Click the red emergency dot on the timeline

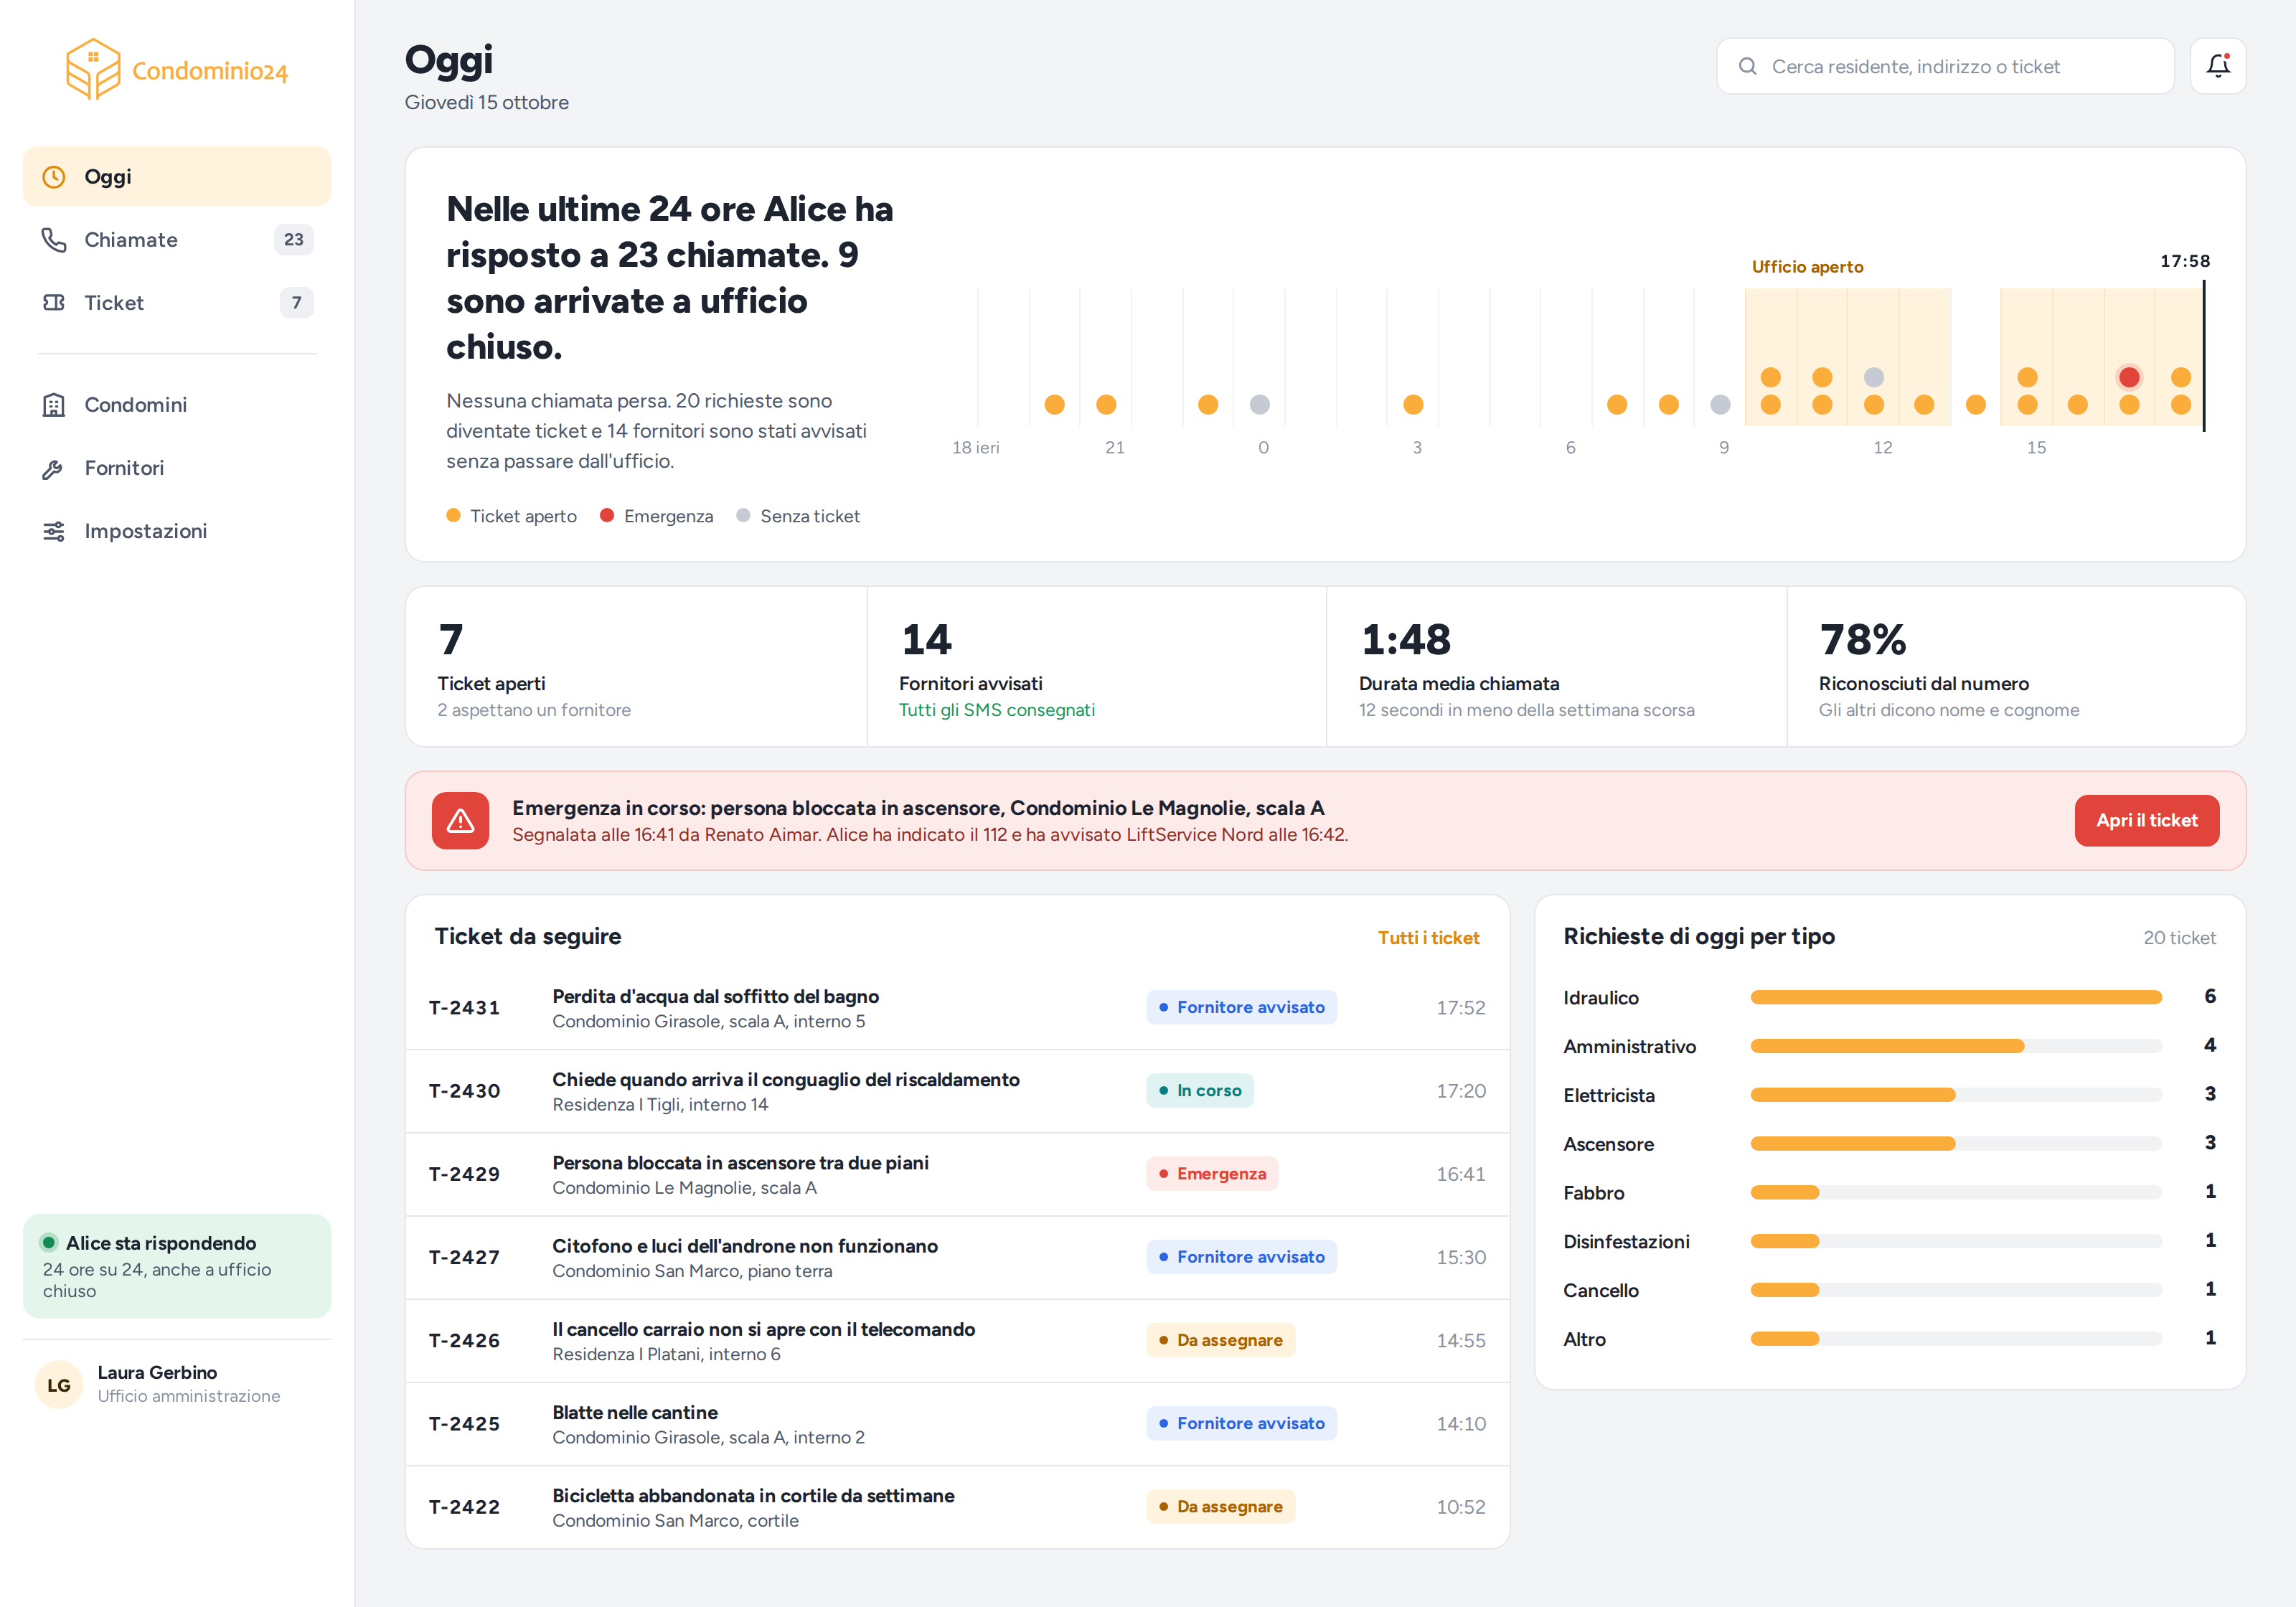(x=2129, y=377)
